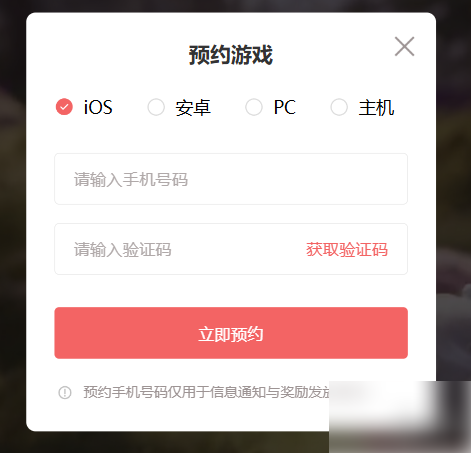
Task: Request a code via the 获取验证码 link
Action: [x=347, y=249]
